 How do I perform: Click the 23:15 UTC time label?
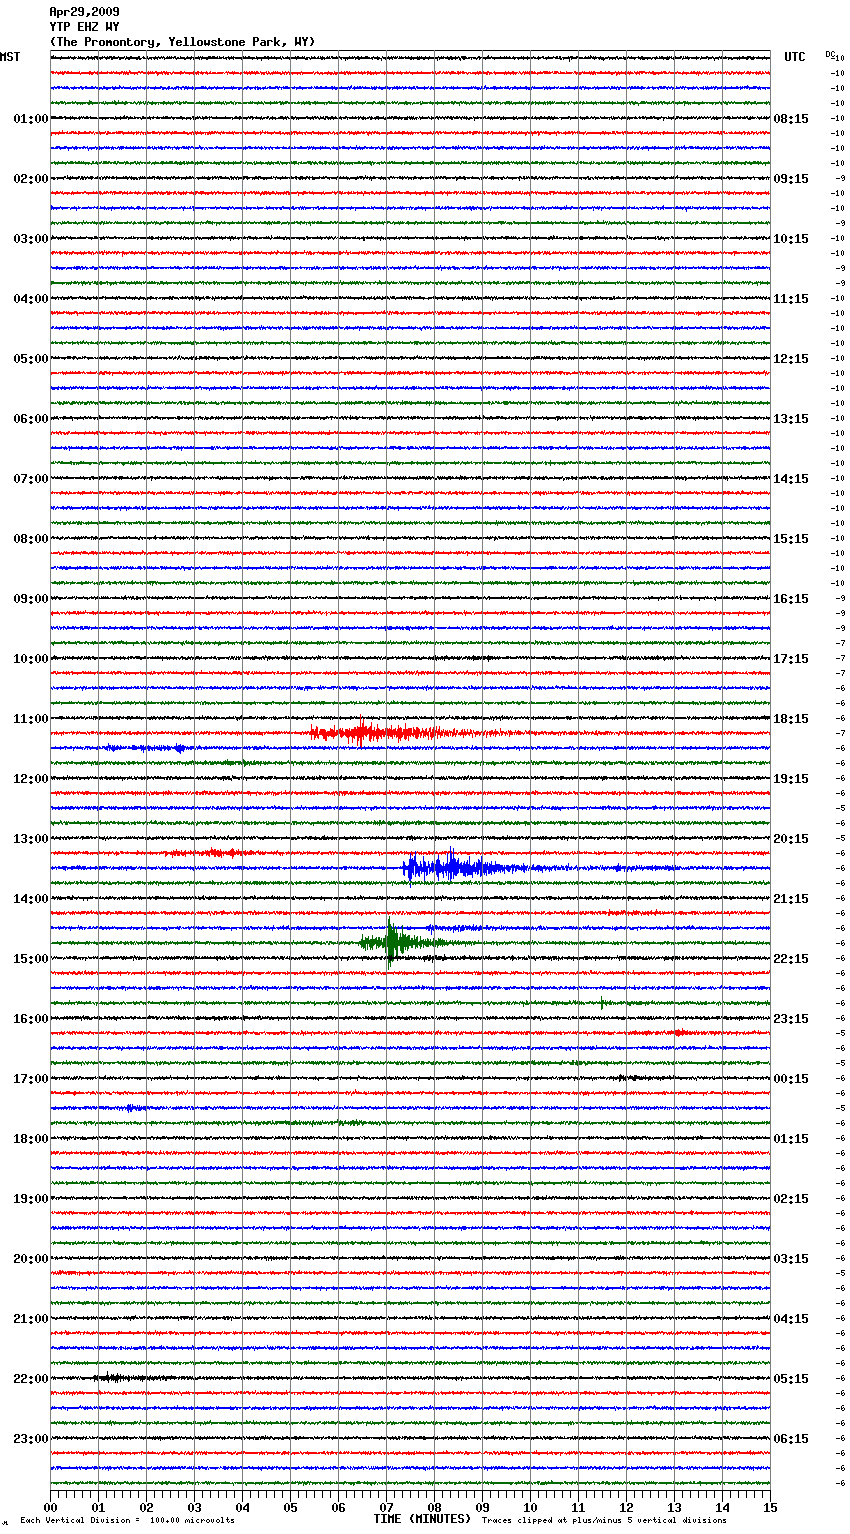[791, 1019]
